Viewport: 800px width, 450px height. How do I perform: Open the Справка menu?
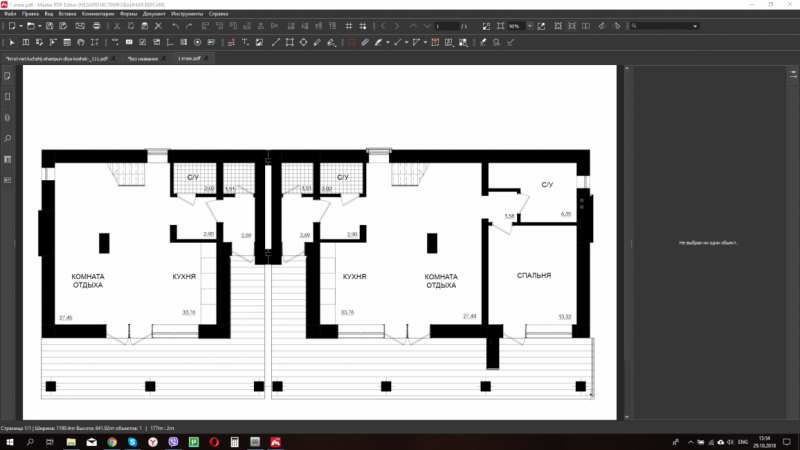(218, 14)
